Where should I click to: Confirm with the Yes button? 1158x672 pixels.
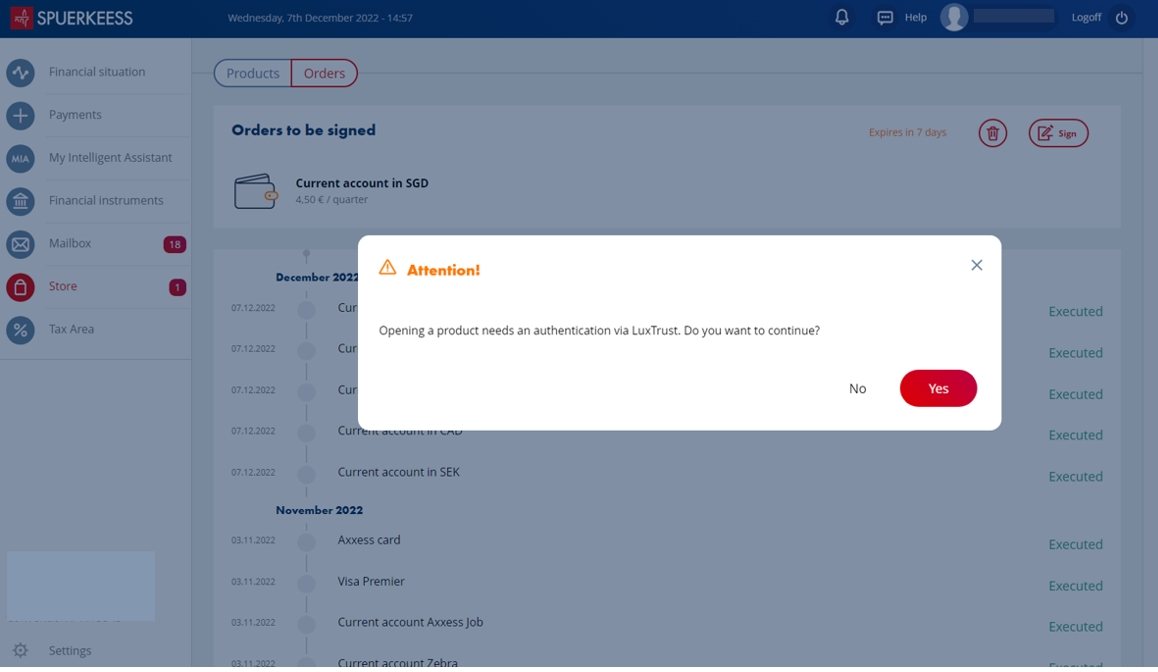point(937,388)
